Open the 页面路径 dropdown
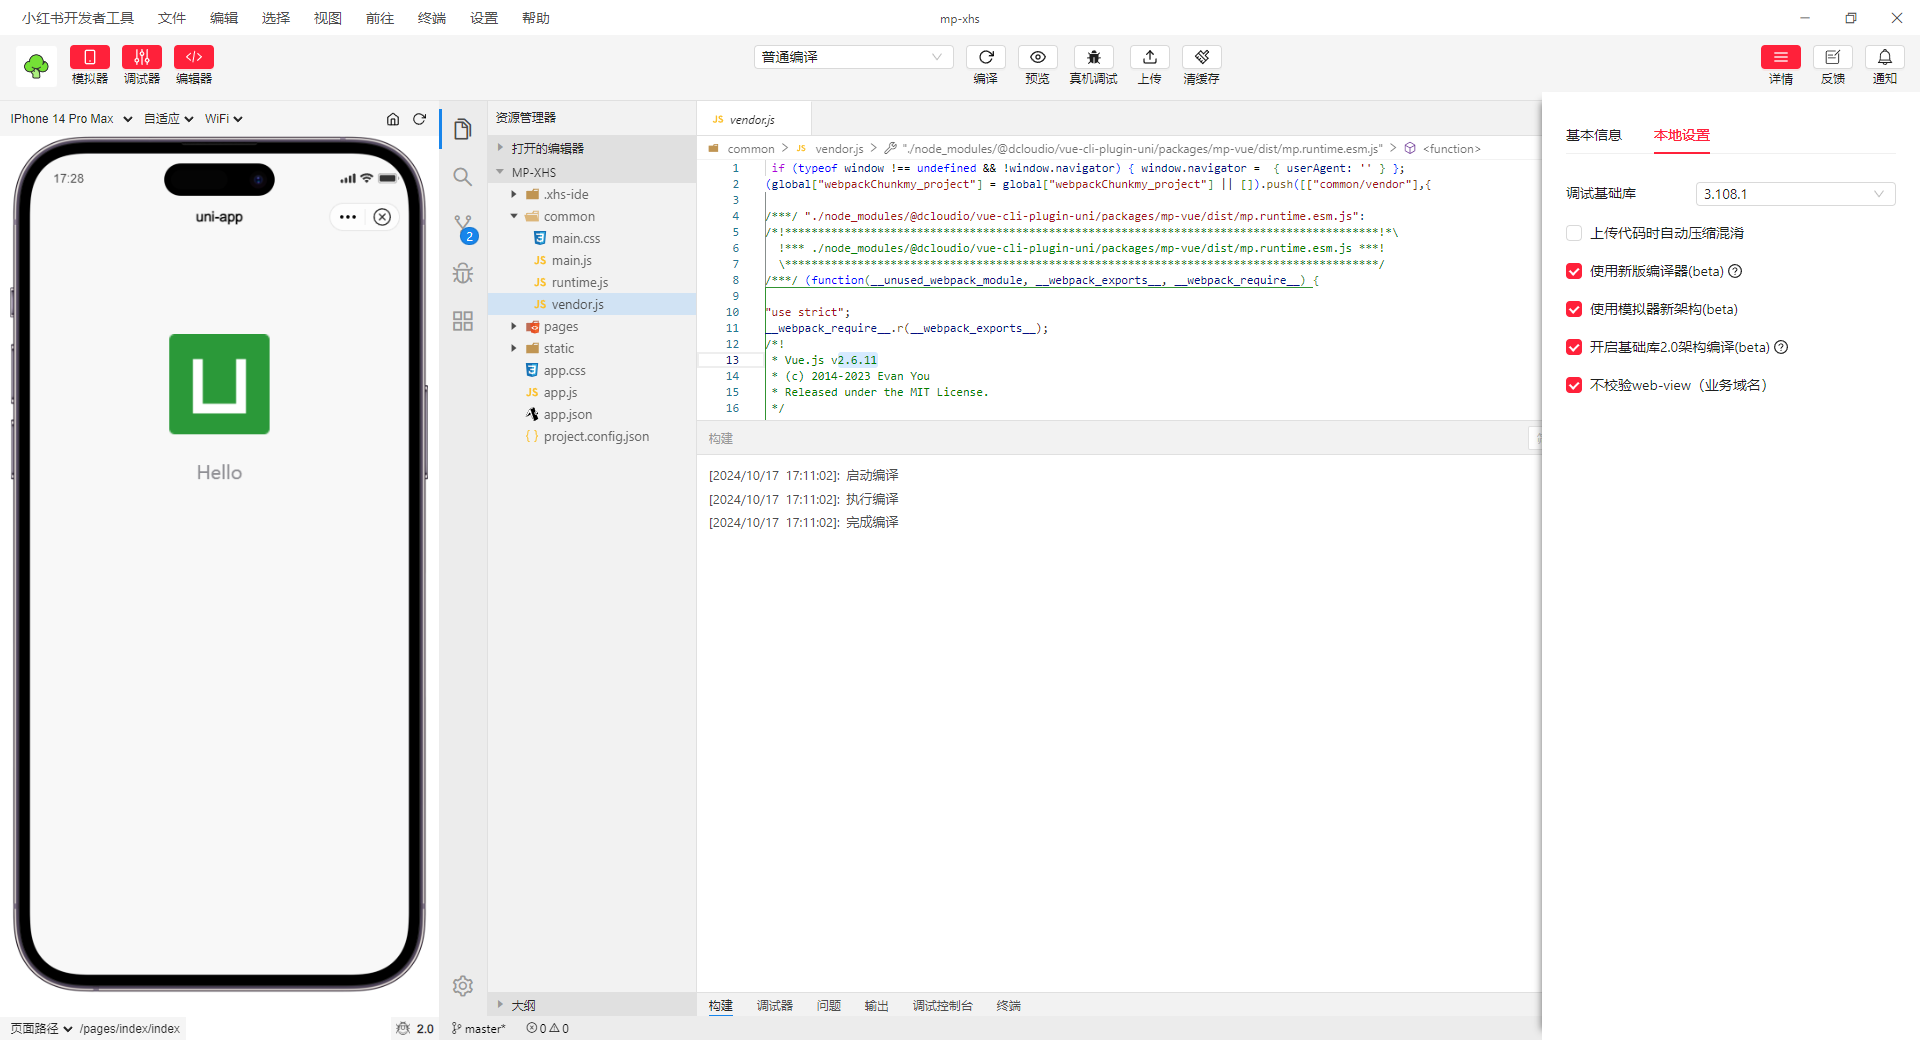Image resolution: width=1920 pixels, height=1040 pixels. [x=41, y=1028]
